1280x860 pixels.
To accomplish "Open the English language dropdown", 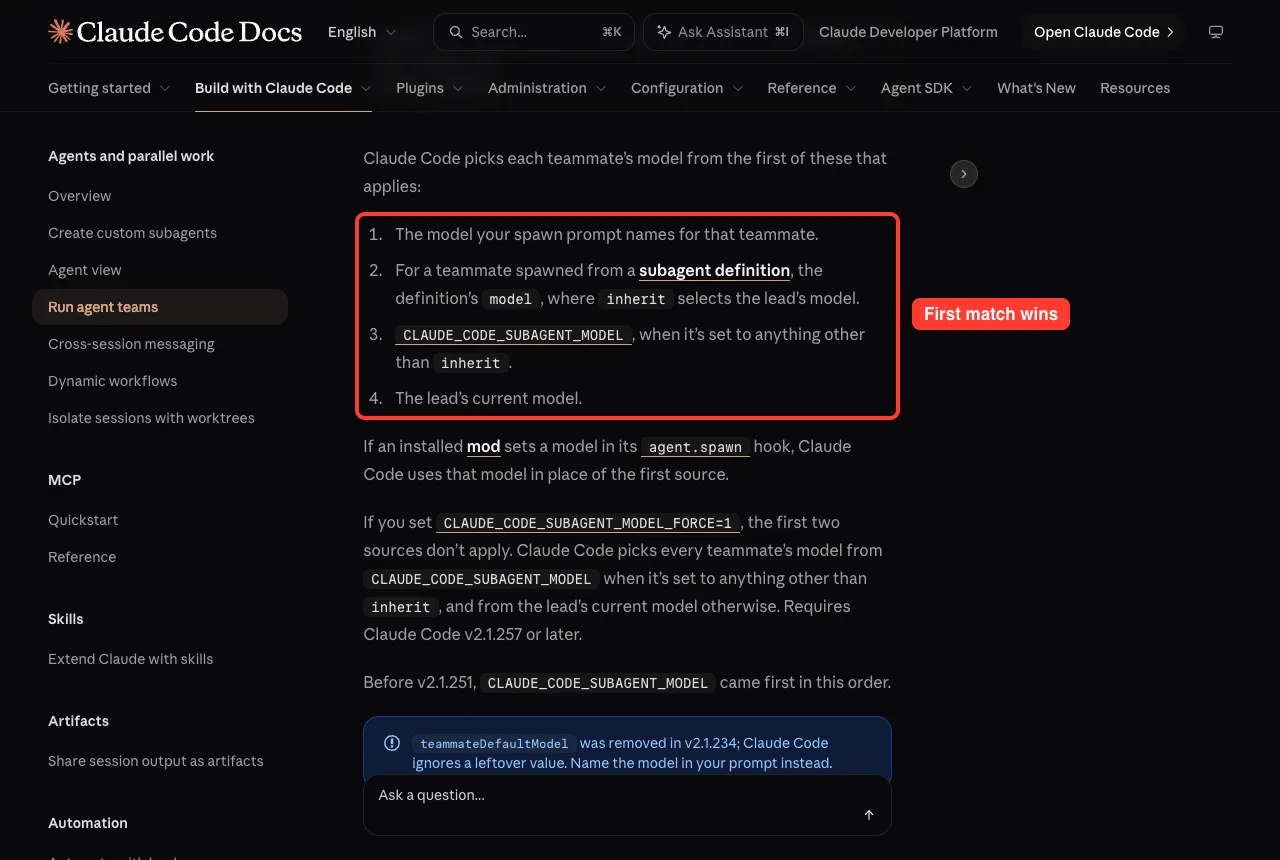I will click(x=362, y=32).
